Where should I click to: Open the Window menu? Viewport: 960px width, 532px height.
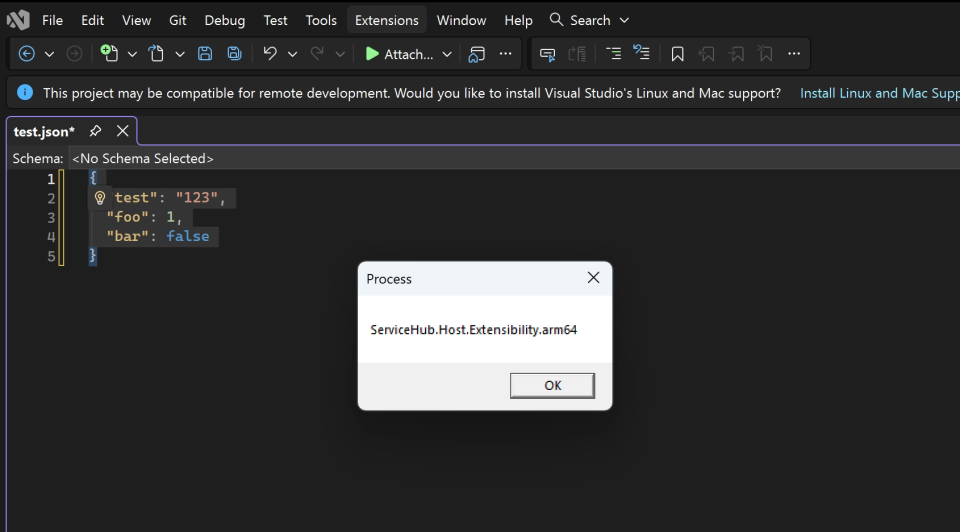pyautogui.click(x=461, y=20)
